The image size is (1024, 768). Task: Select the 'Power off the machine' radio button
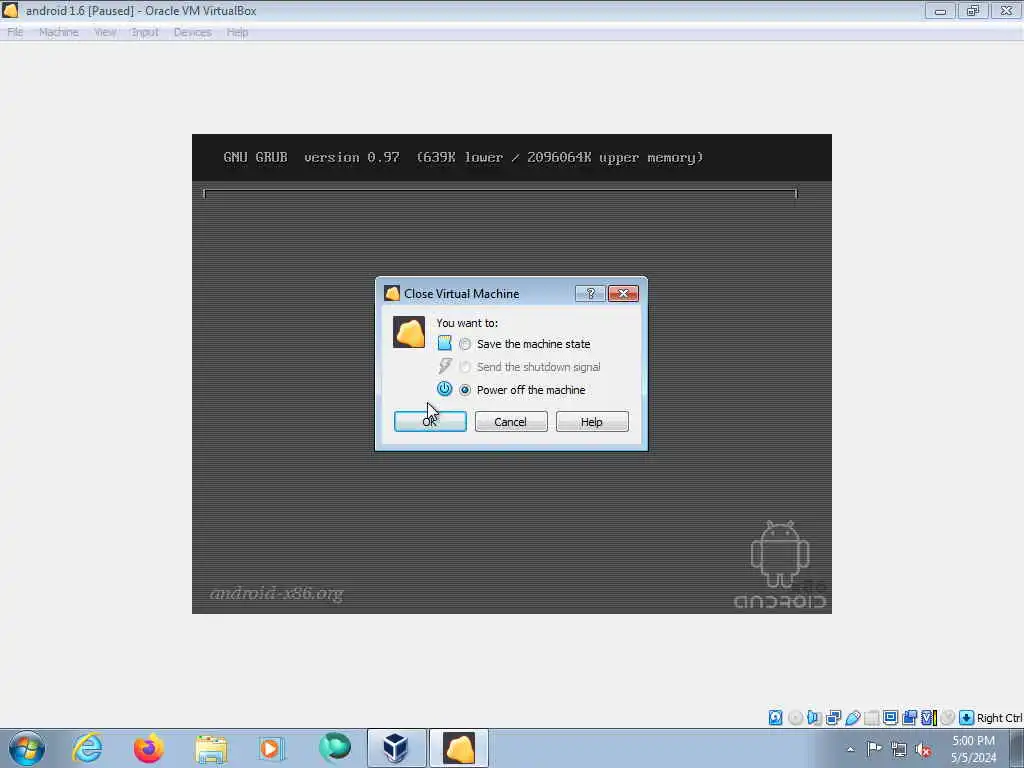[x=464, y=390]
